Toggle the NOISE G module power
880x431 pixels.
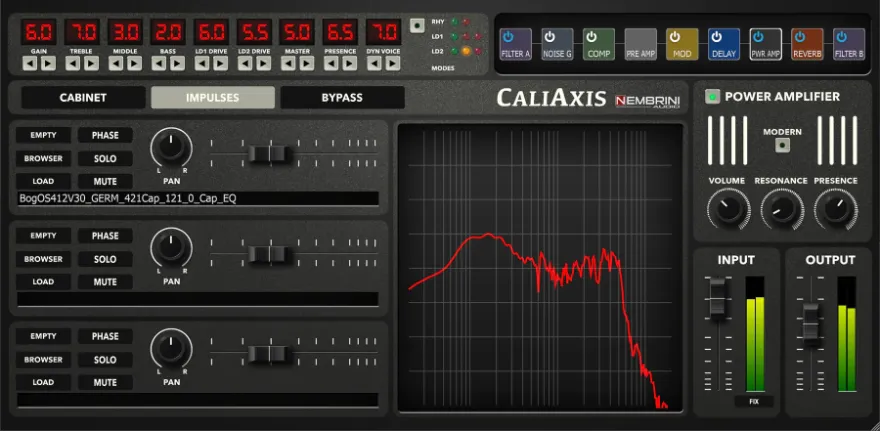550,36
